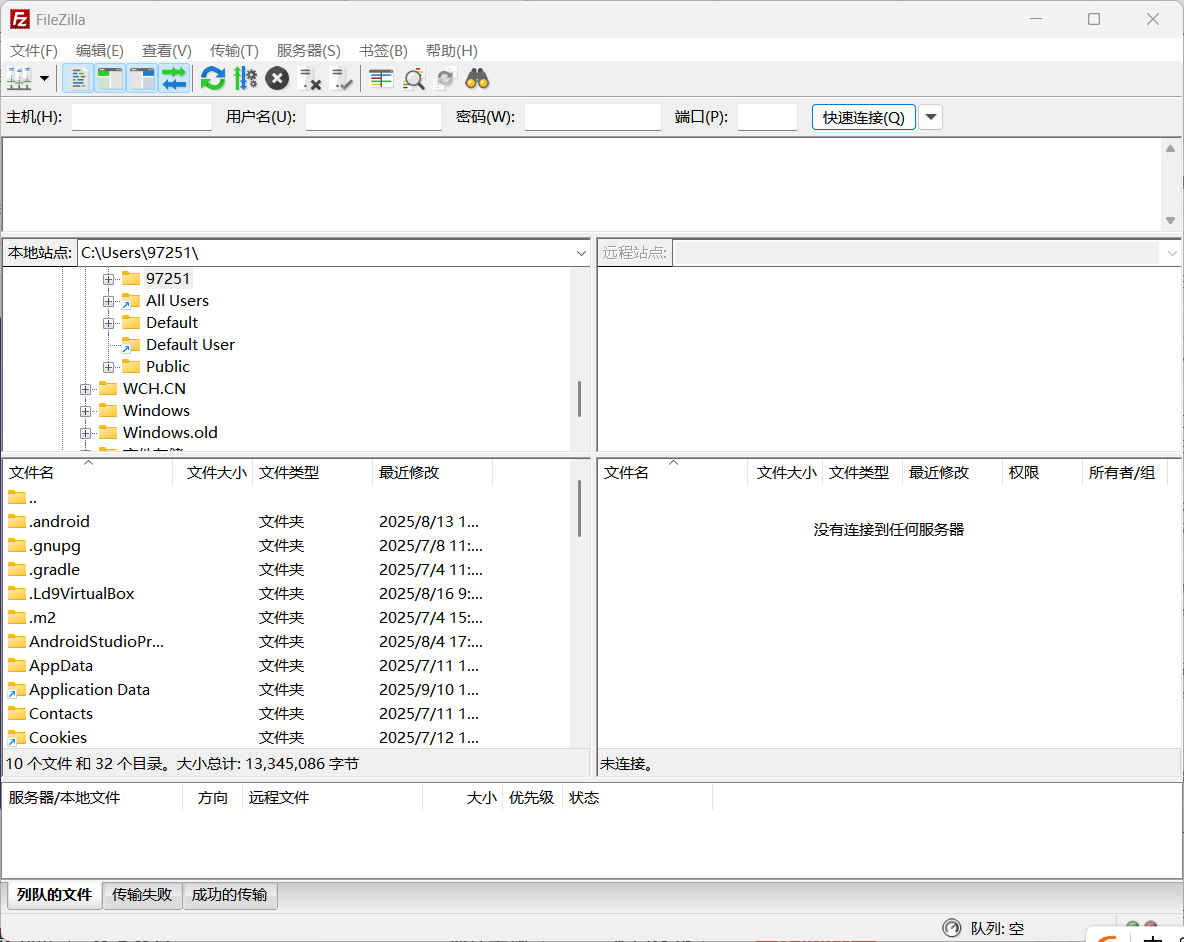
Task: Switch to 列队的文件 tab
Action: pyautogui.click(x=54, y=895)
